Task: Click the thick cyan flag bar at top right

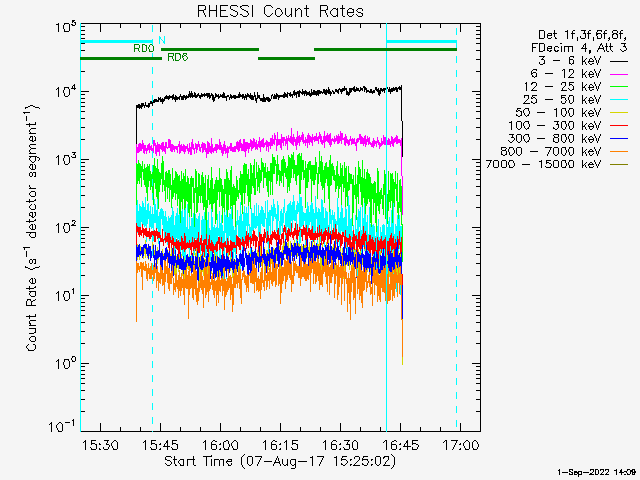Action: [422, 42]
